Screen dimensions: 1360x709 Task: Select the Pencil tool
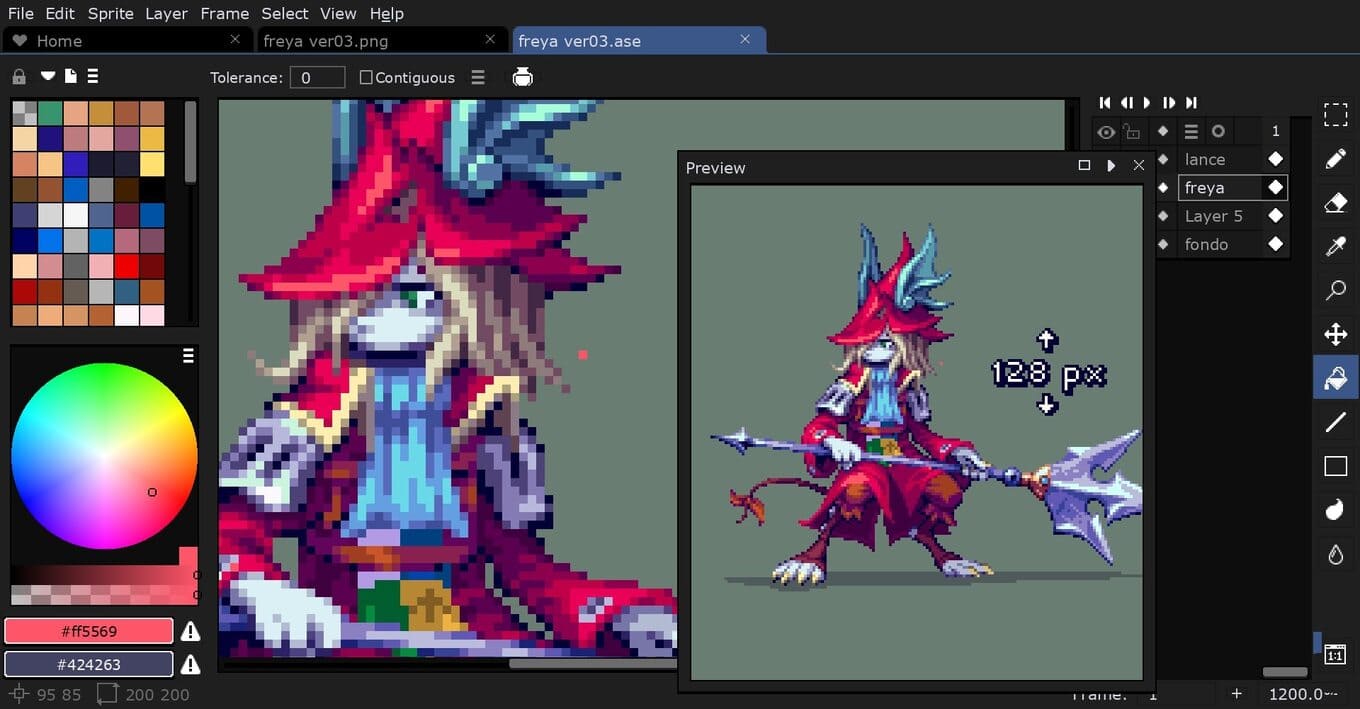click(x=1335, y=160)
